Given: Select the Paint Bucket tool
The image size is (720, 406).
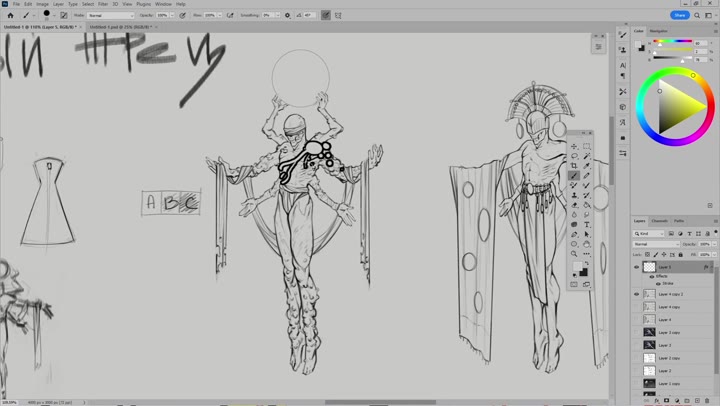Looking at the screenshot, I should pyautogui.click(x=587, y=205).
